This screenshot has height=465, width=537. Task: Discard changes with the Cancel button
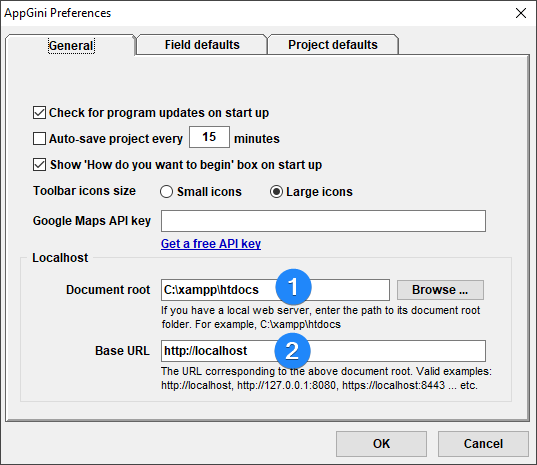pyautogui.click(x=483, y=444)
